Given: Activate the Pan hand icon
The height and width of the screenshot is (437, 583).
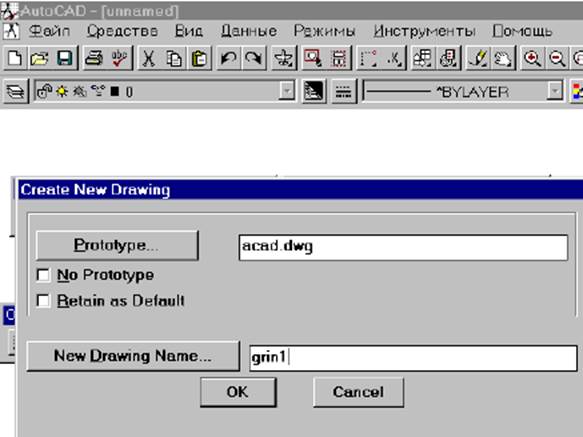Looking at the screenshot, I should coord(503,58).
